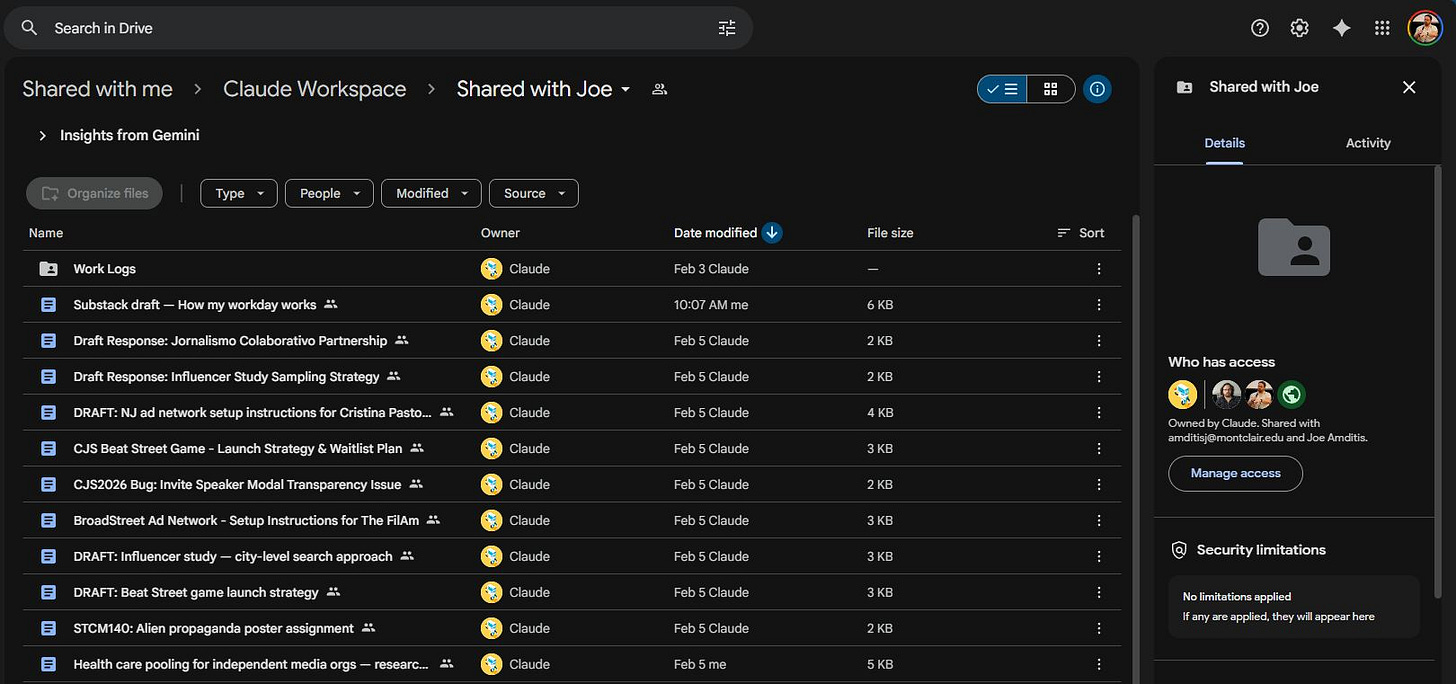The image size is (1456, 684).
Task: Open the Settings gear icon
Action: [1299, 28]
